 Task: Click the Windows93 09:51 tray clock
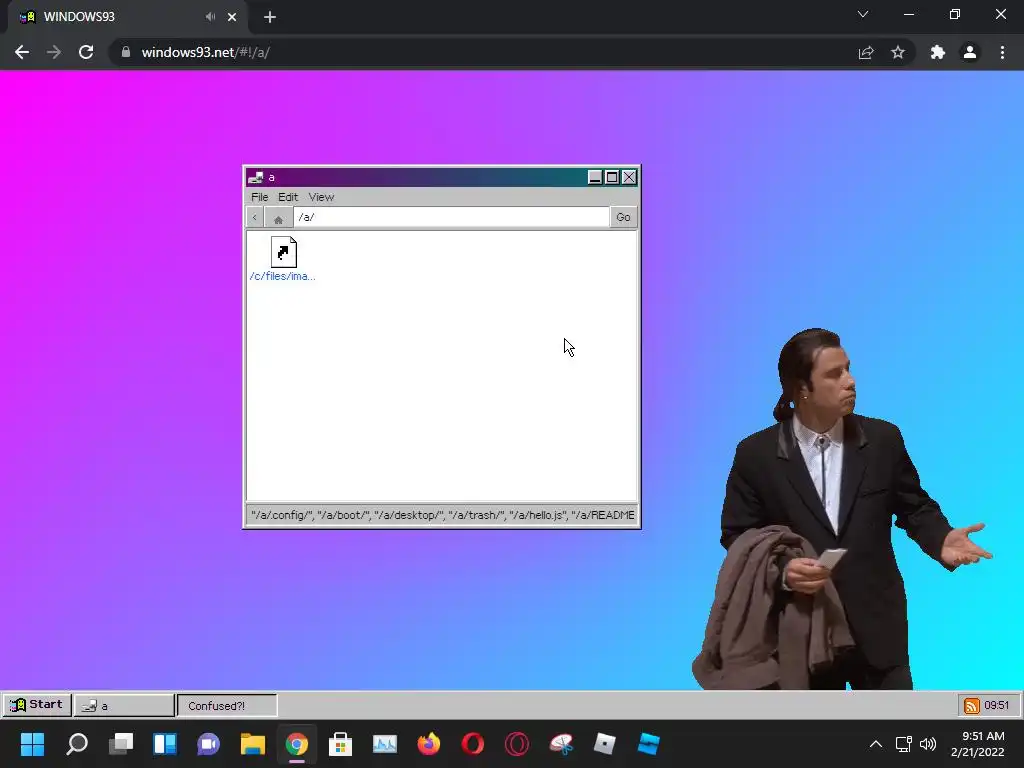[x=997, y=705]
